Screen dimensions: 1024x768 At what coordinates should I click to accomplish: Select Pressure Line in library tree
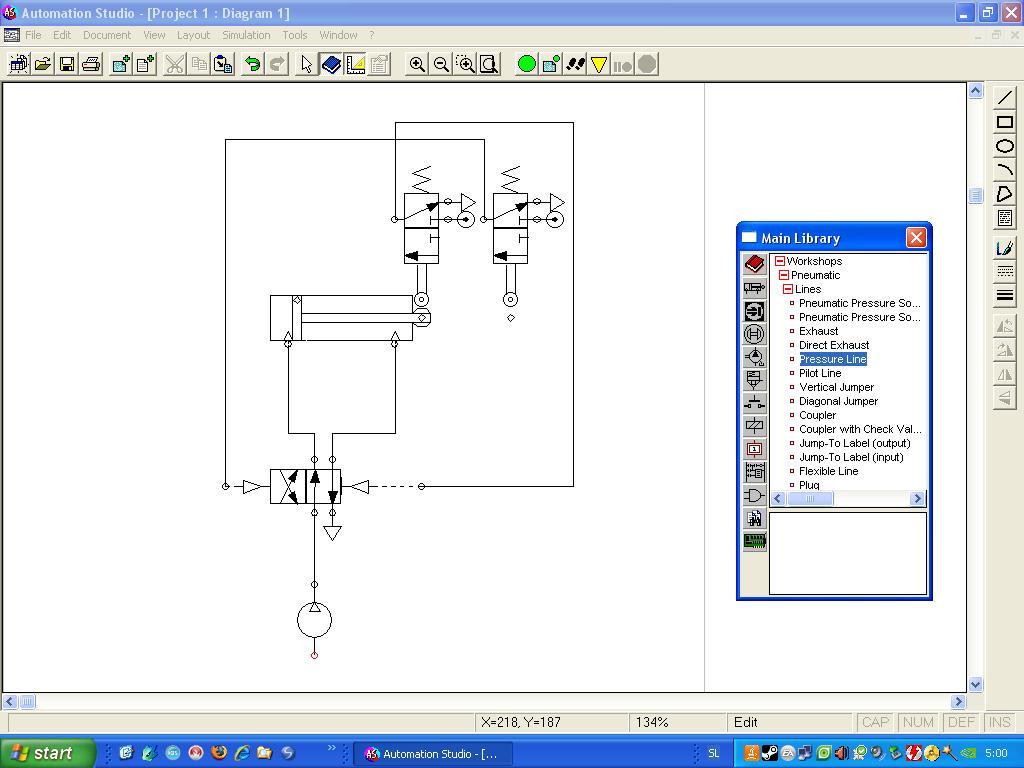[x=833, y=359]
